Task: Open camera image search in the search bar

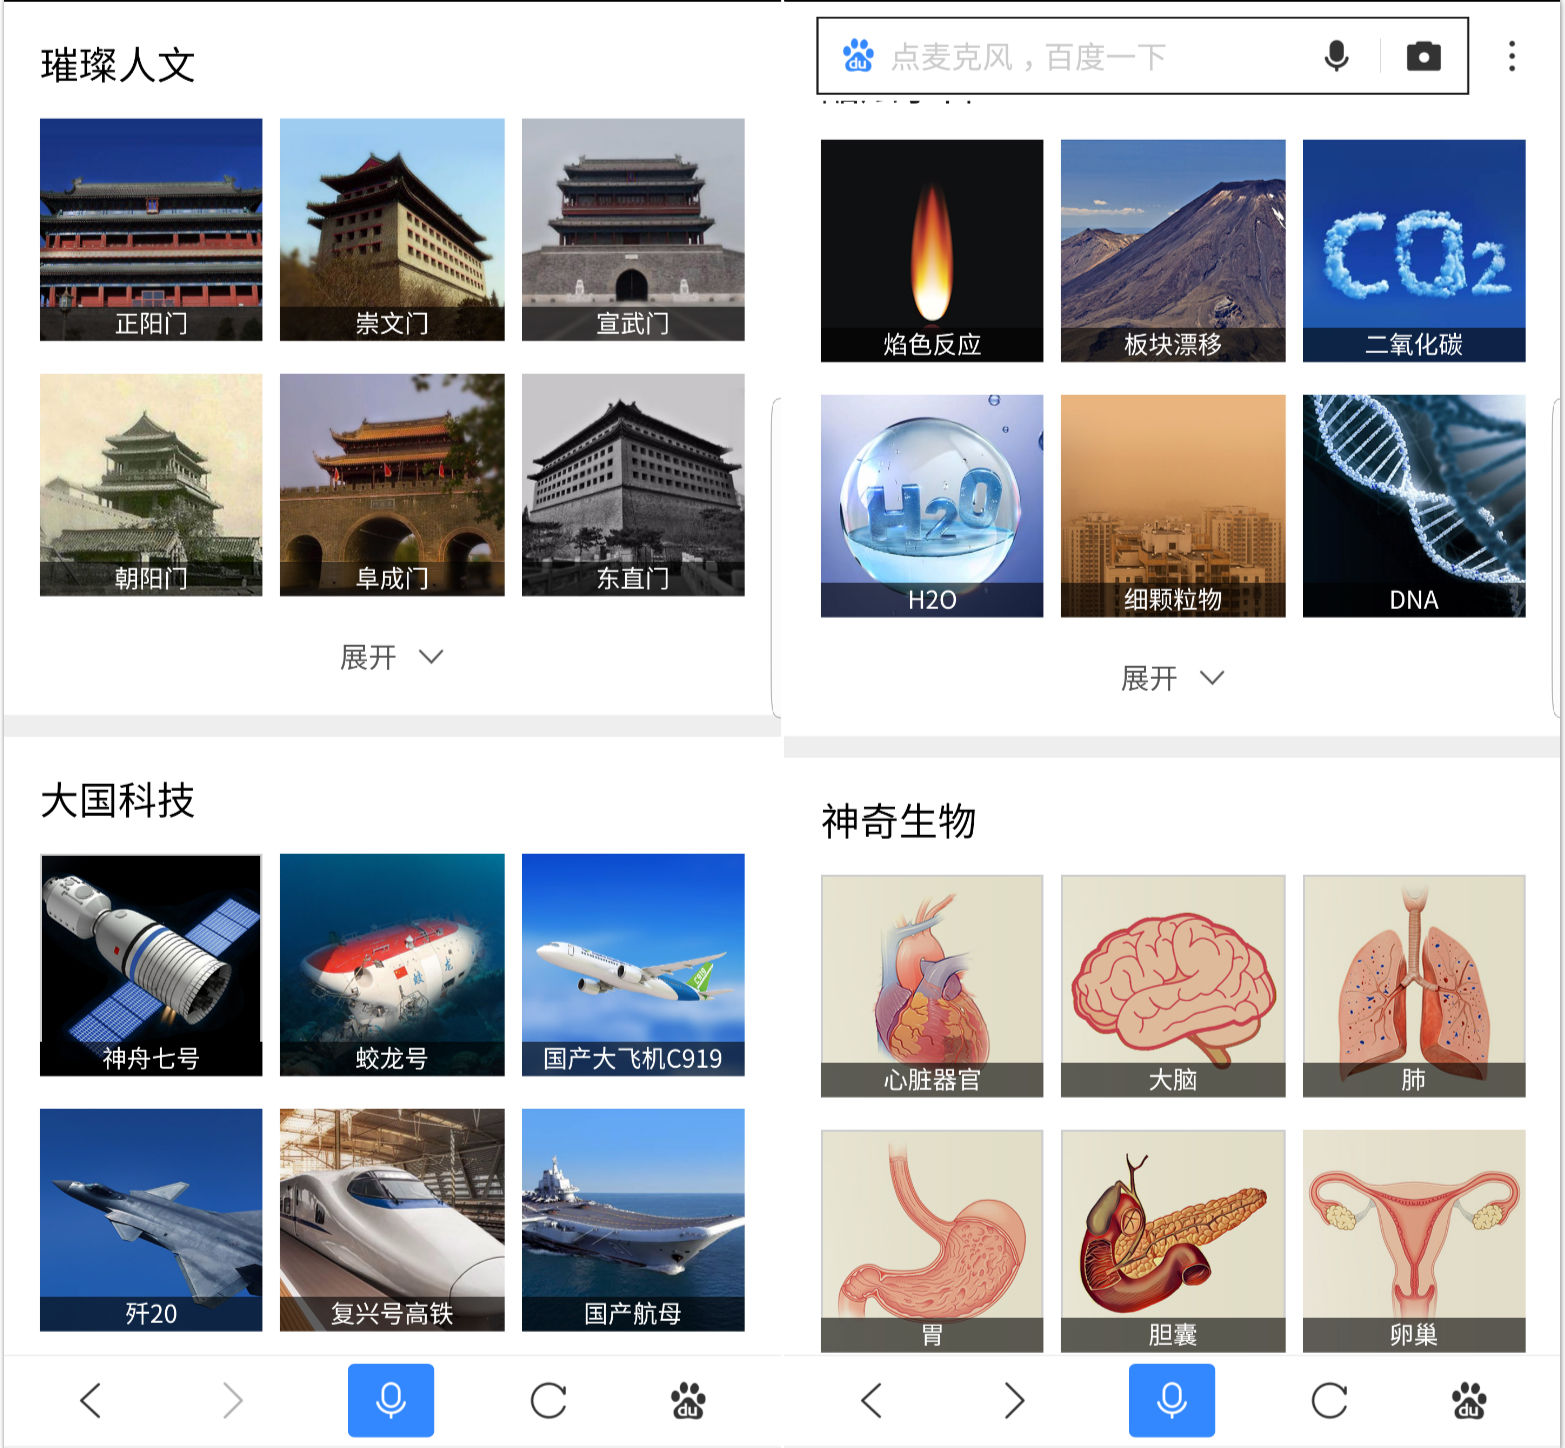Action: 1423,56
